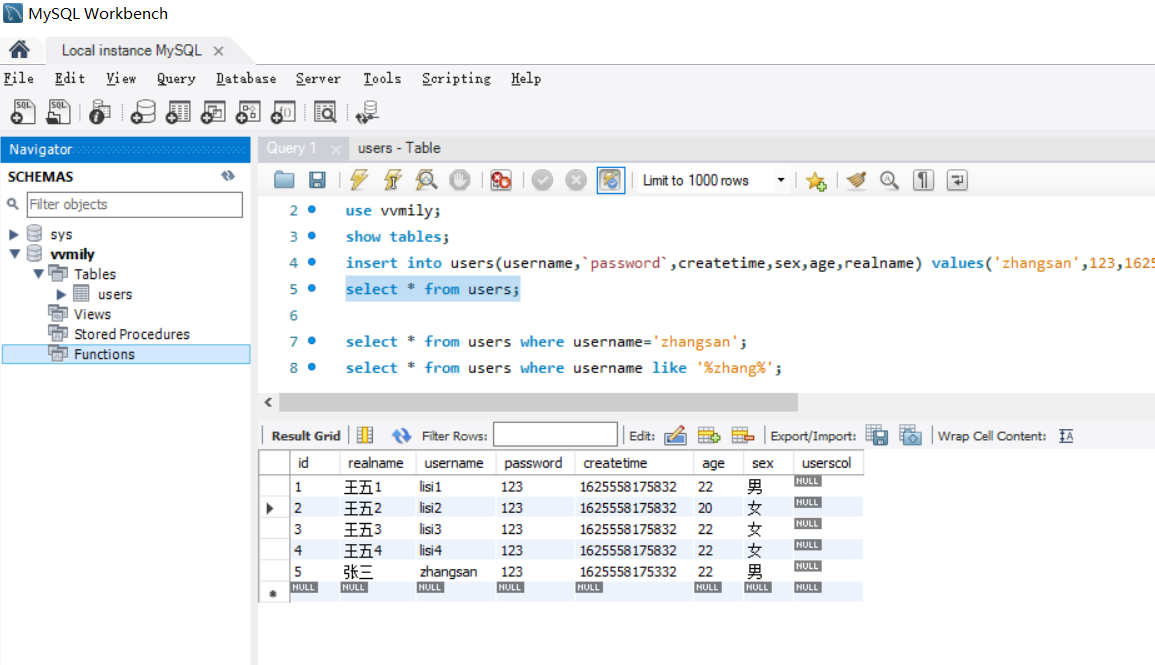The height and width of the screenshot is (665, 1155).
Task: Expand the sys schema
Action: coord(13,234)
